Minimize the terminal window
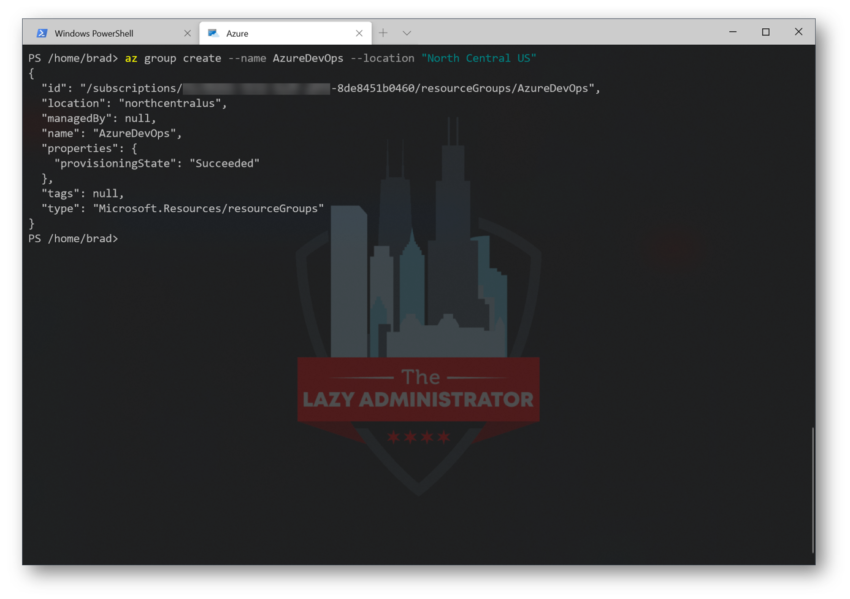This screenshot has height=599, width=850. pos(733,32)
